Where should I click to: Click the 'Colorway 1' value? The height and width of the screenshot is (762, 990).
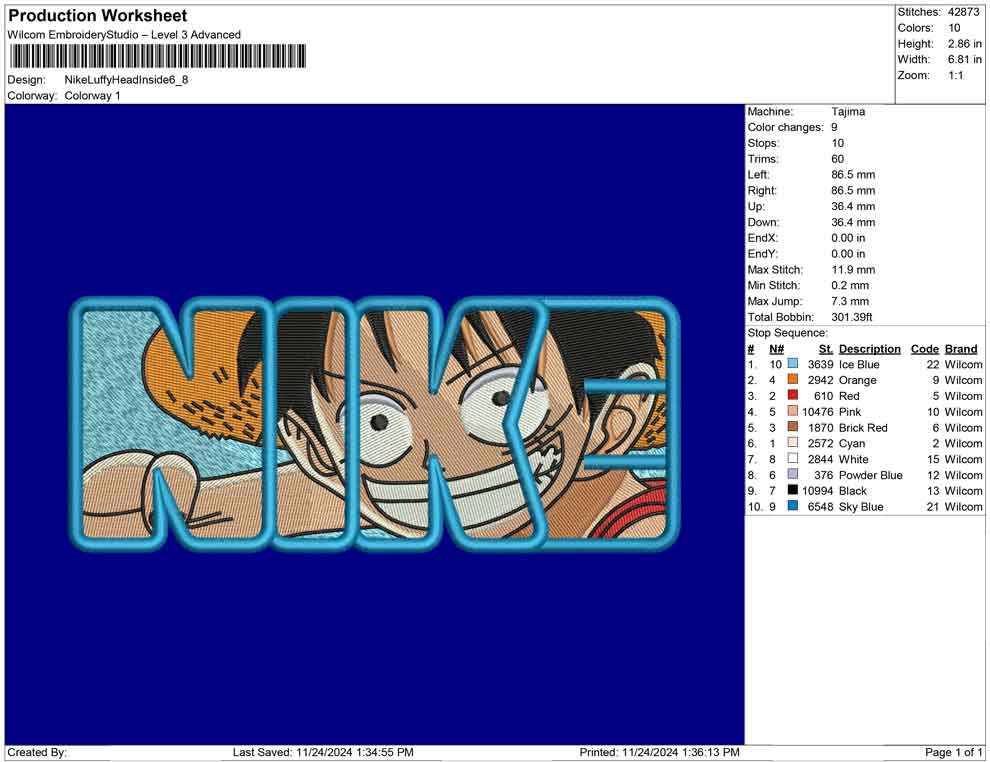[92, 95]
